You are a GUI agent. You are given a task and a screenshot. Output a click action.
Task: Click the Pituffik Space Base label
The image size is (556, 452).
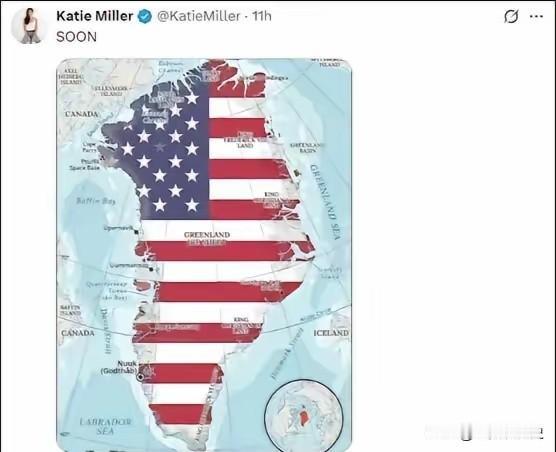(85, 164)
